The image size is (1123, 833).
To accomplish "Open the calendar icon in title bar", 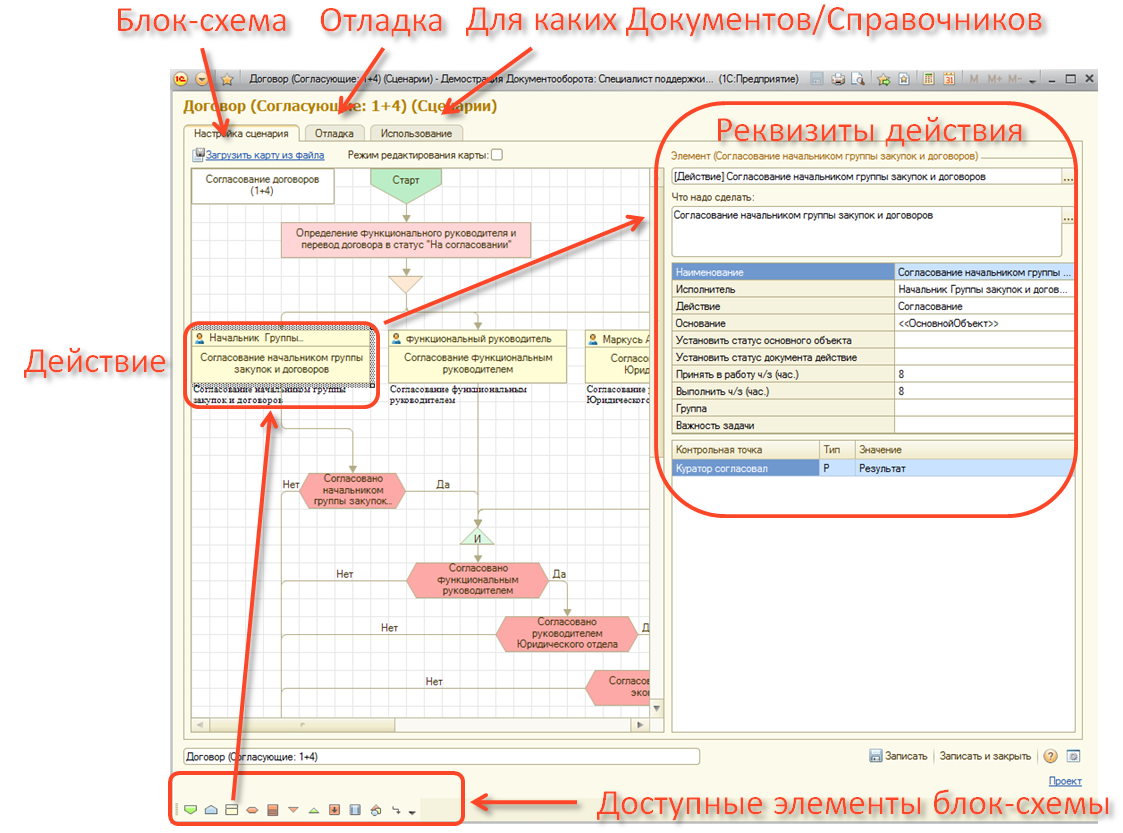I will coord(948,79).
